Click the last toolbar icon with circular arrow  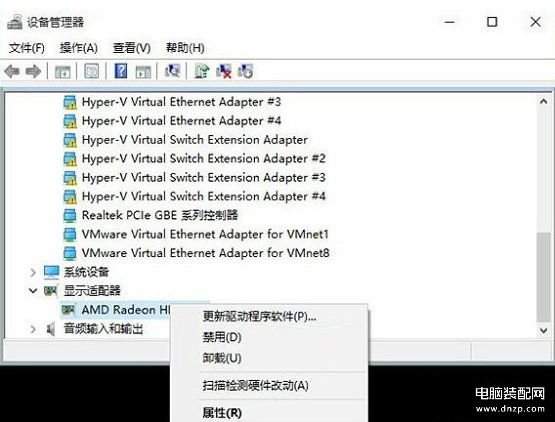pyautogui.click(x=246, y=71)
